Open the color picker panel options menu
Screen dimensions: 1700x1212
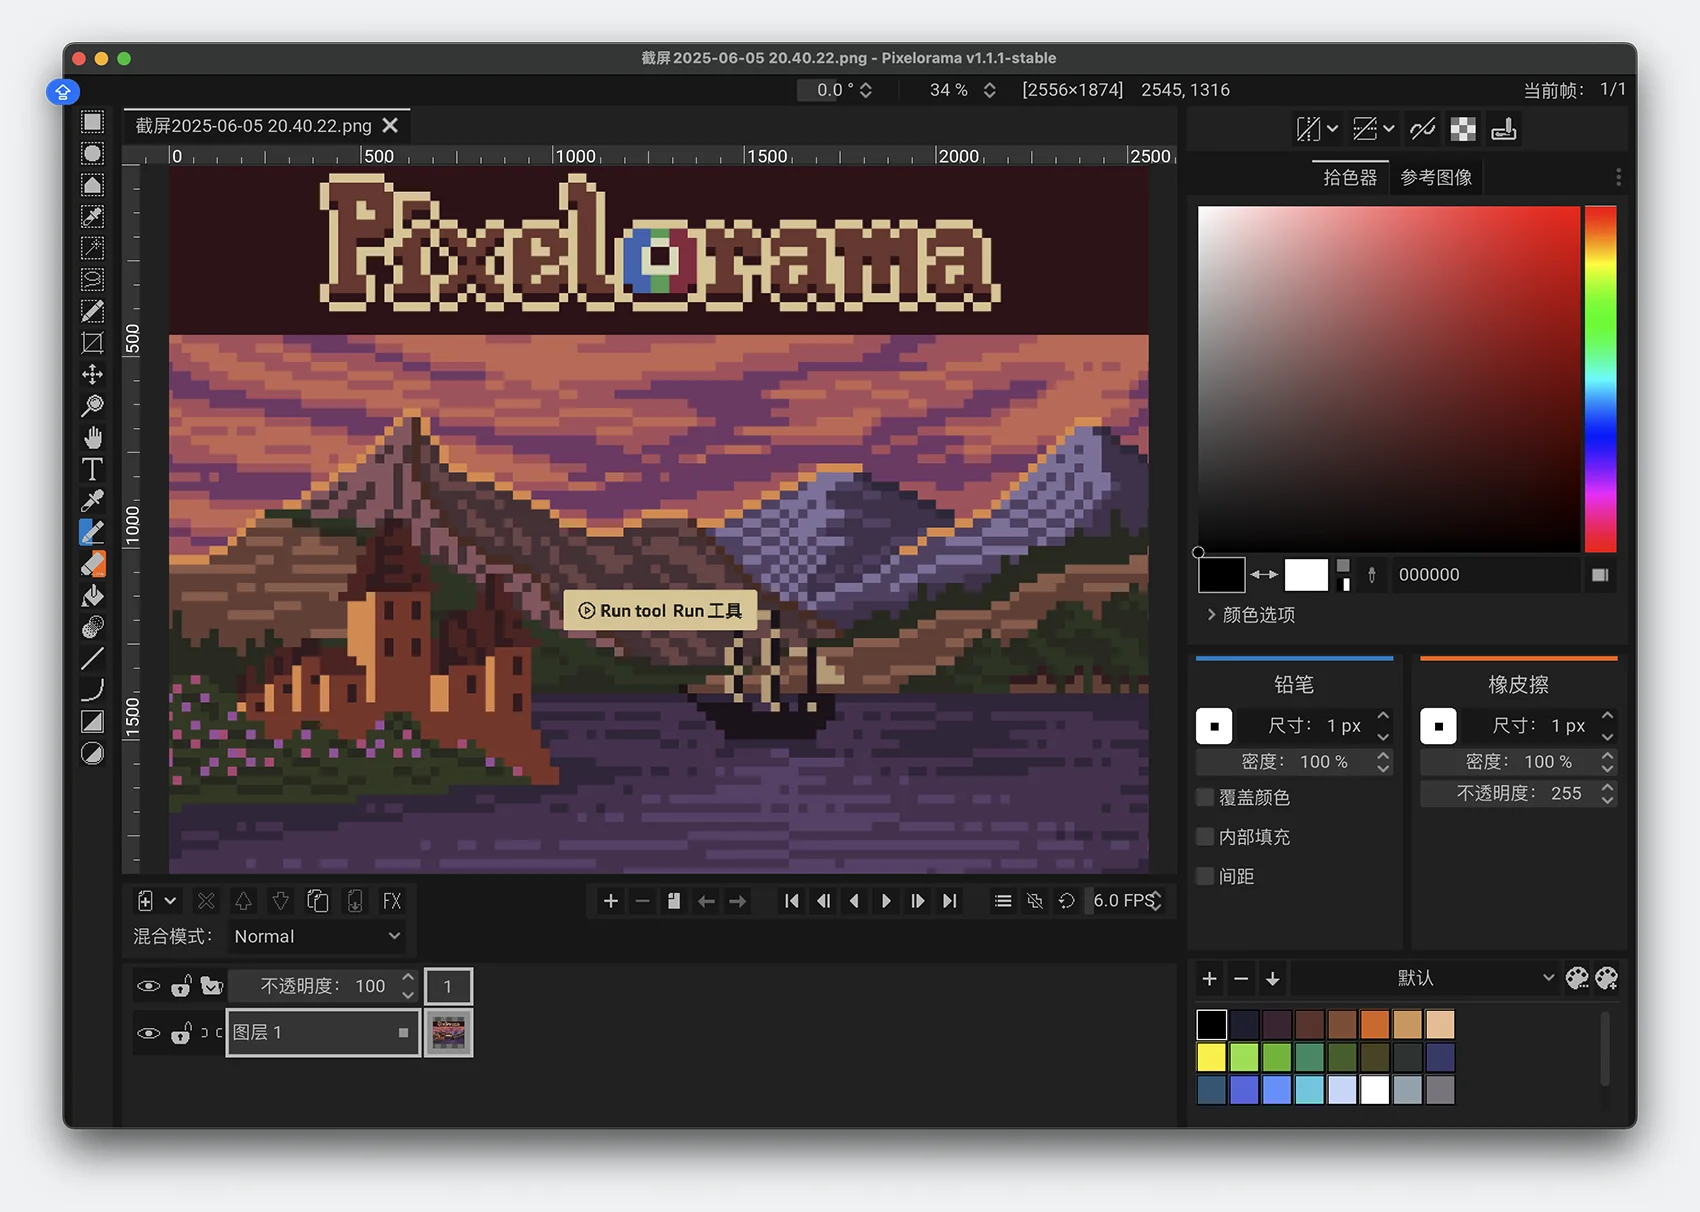(x=1618, y=177)
